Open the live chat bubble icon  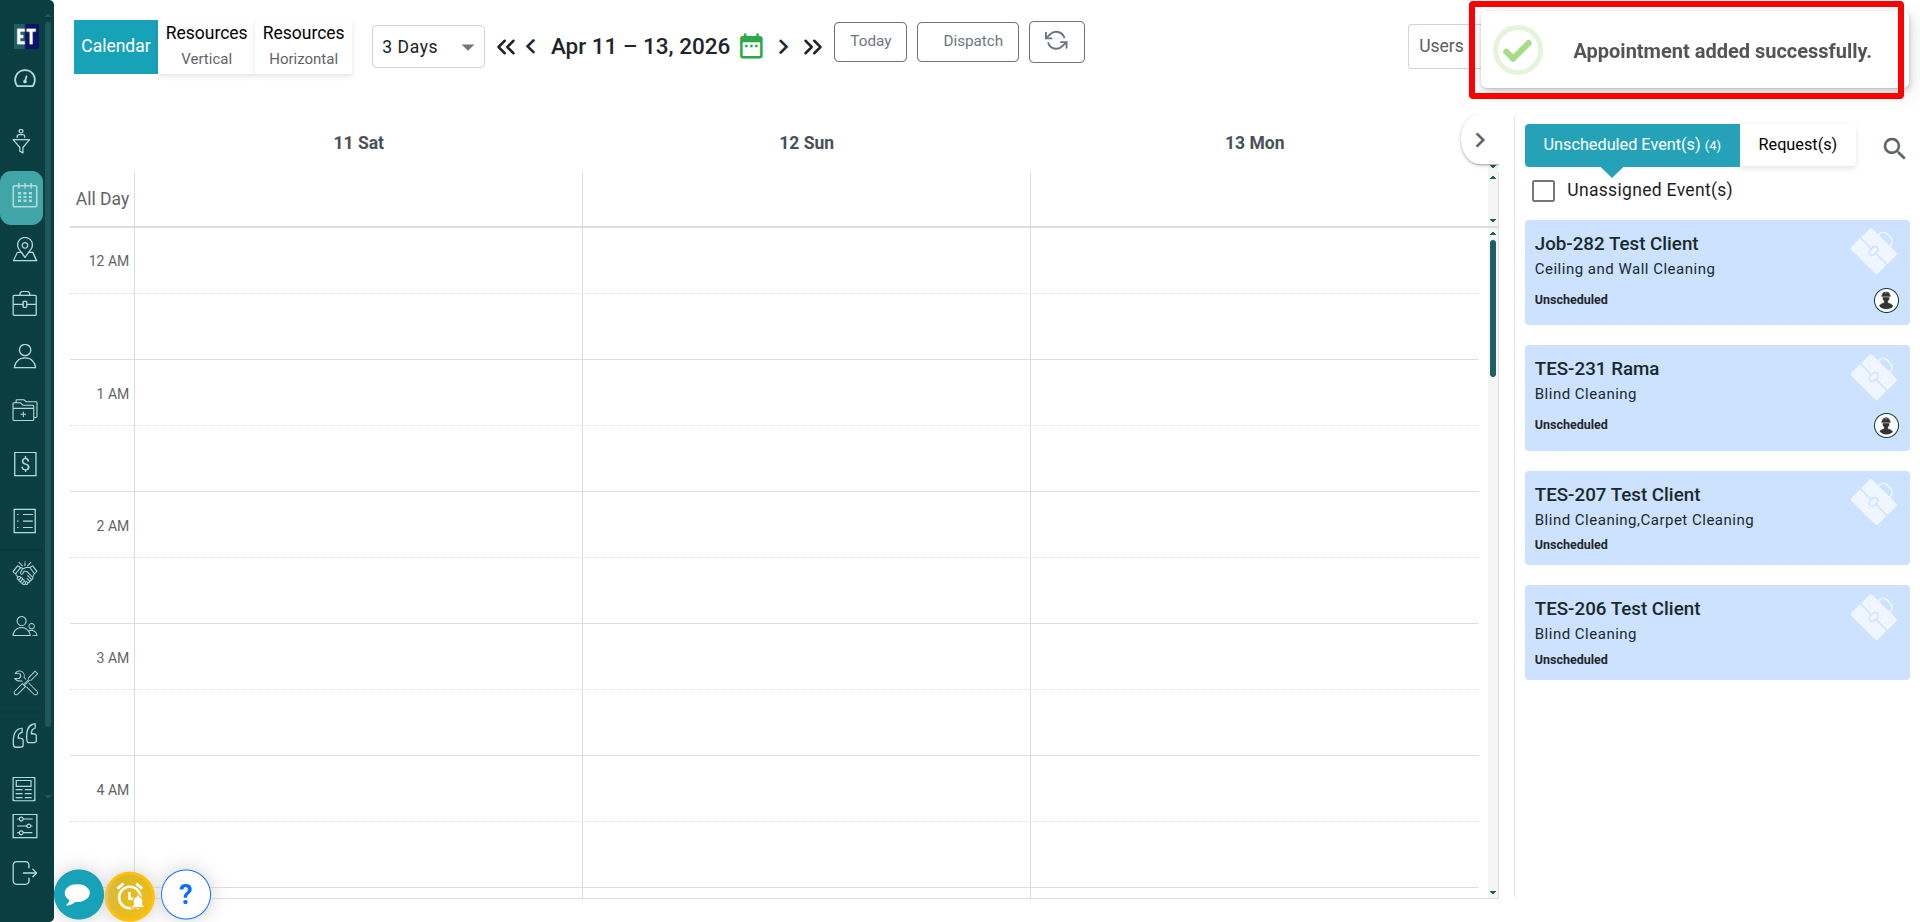point(78,894)
